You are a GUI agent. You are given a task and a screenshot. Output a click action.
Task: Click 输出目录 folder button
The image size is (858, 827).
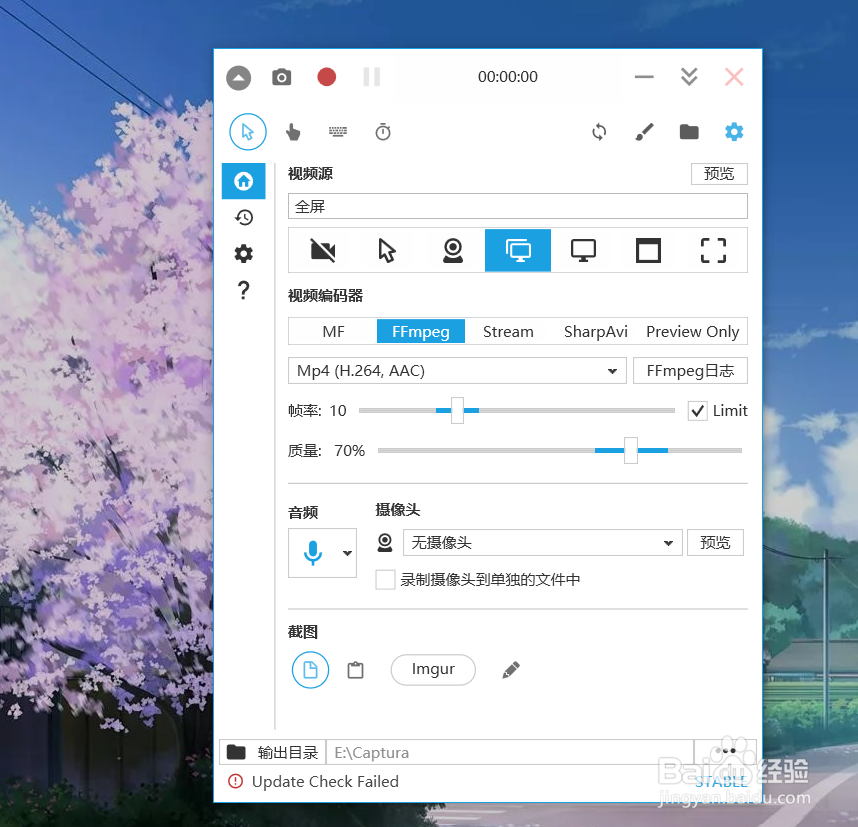tap(273, 753)
